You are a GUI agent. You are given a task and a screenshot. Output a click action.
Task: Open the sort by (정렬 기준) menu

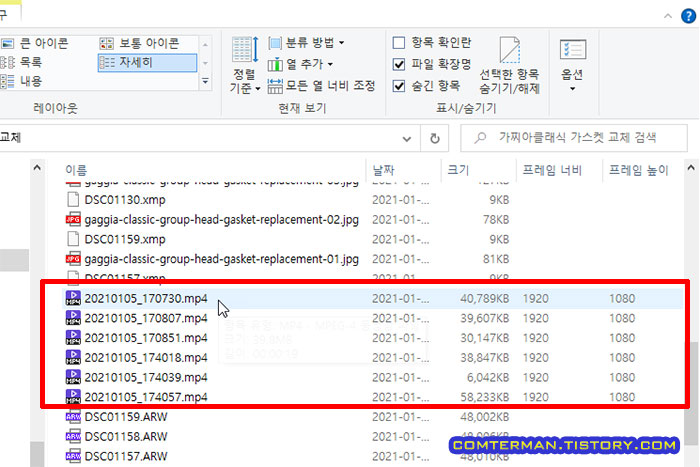245,66
